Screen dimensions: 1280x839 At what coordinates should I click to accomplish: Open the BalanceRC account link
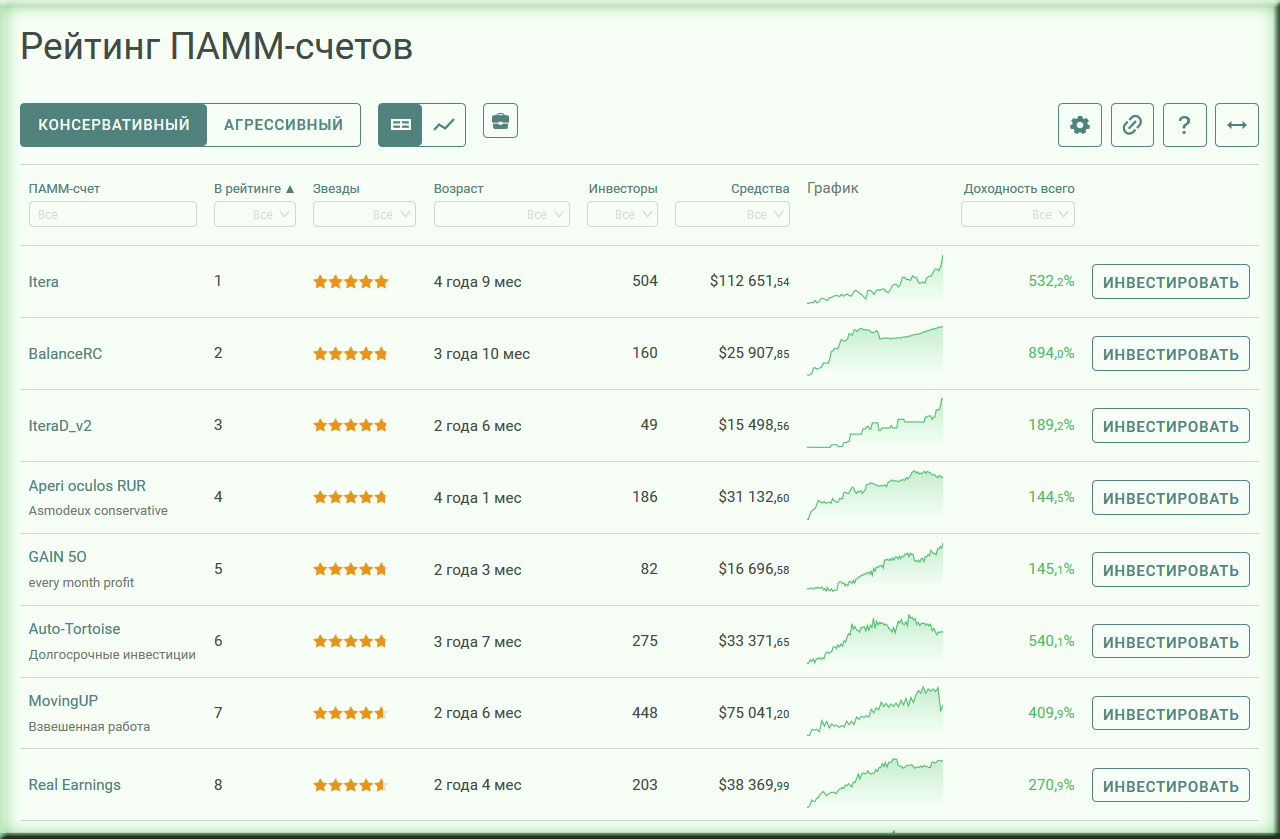pos(65,354)
